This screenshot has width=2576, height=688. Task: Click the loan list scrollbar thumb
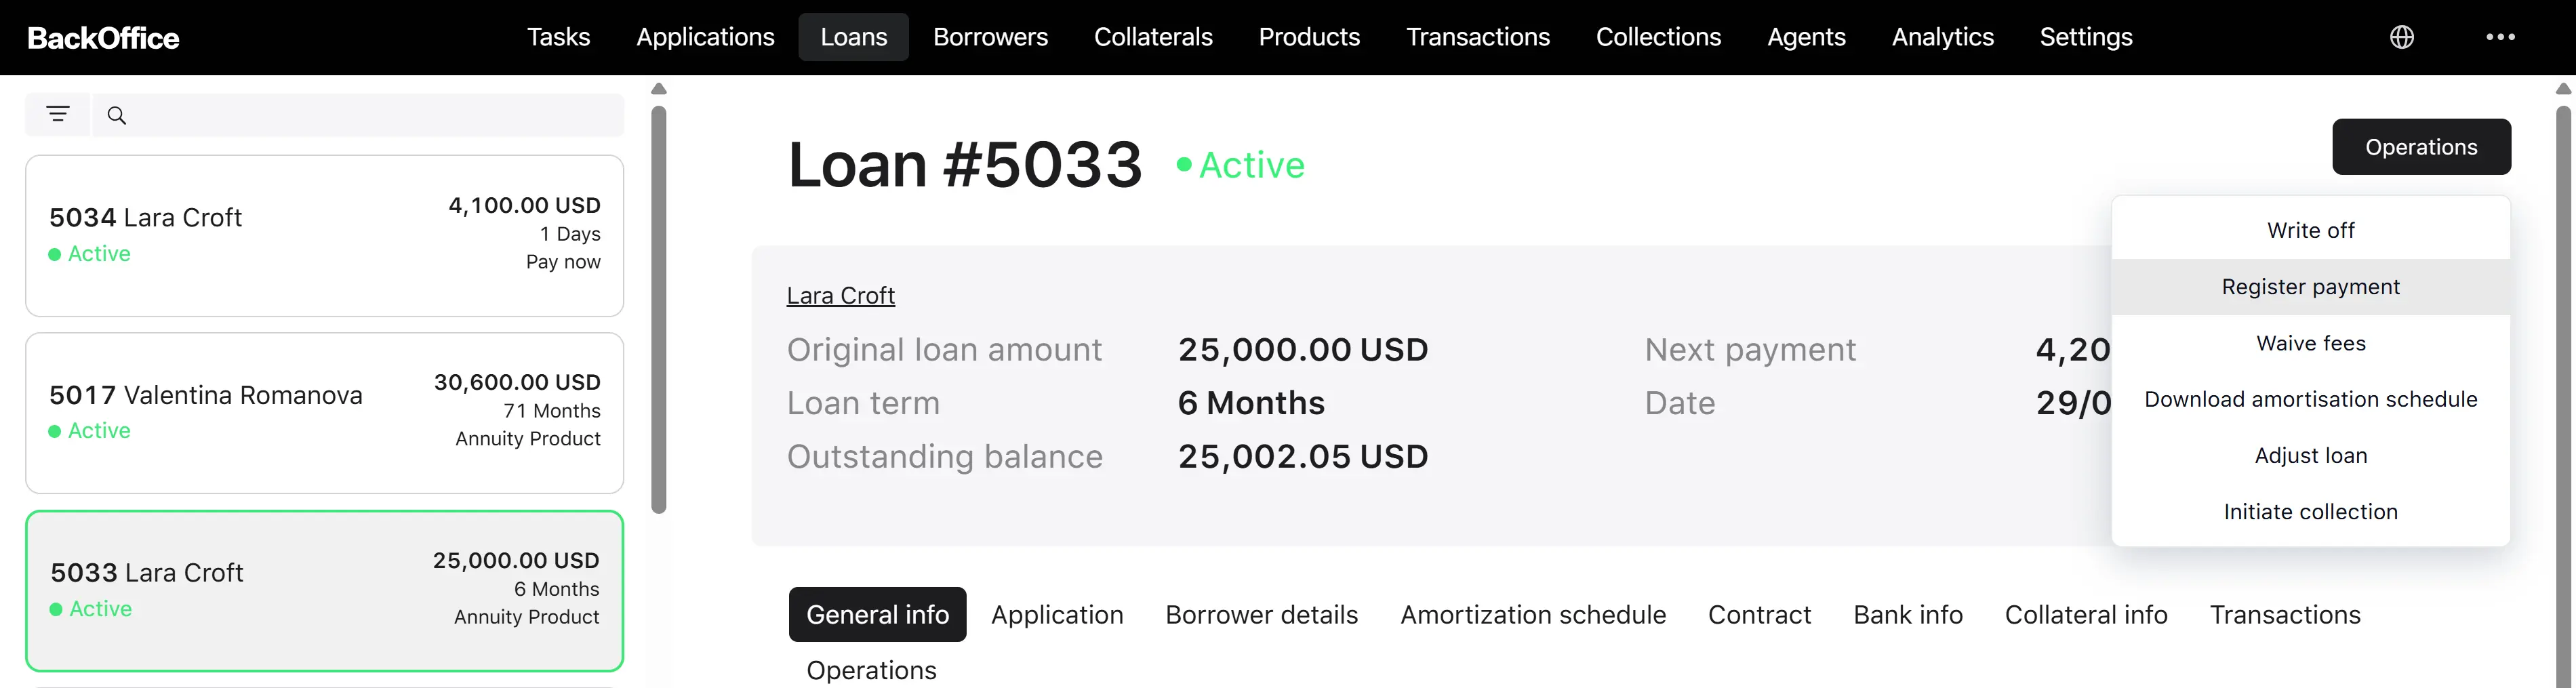tap(658, 310)
